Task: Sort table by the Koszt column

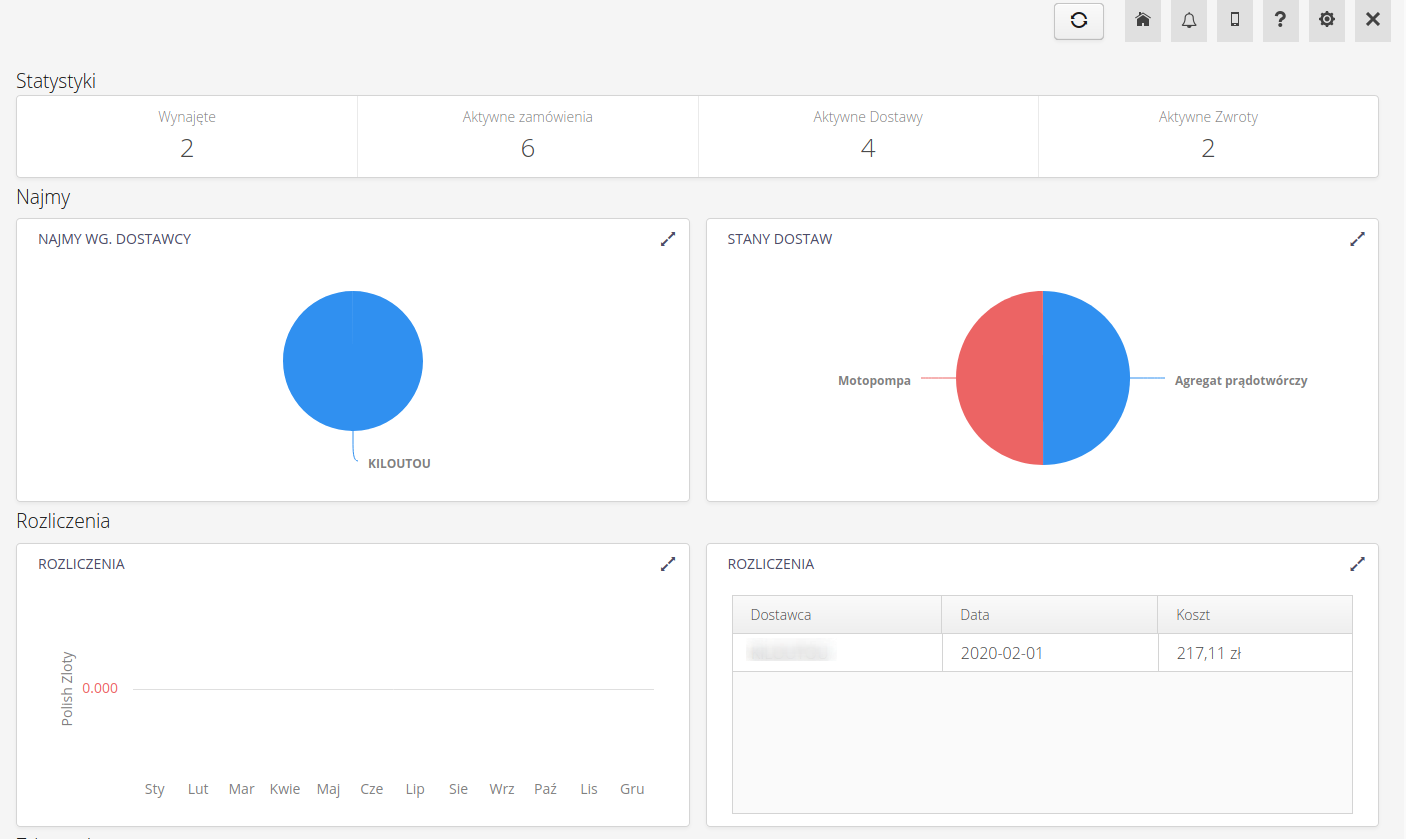Action: (x=1193, y=614)
